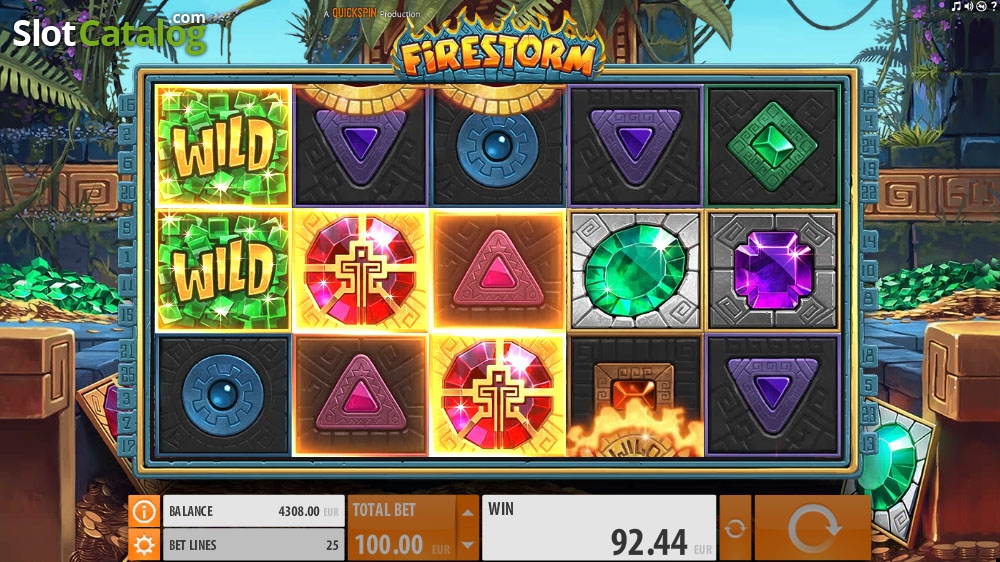Toggle the background music note icon
1000x562 pixels.
[955, 6]
